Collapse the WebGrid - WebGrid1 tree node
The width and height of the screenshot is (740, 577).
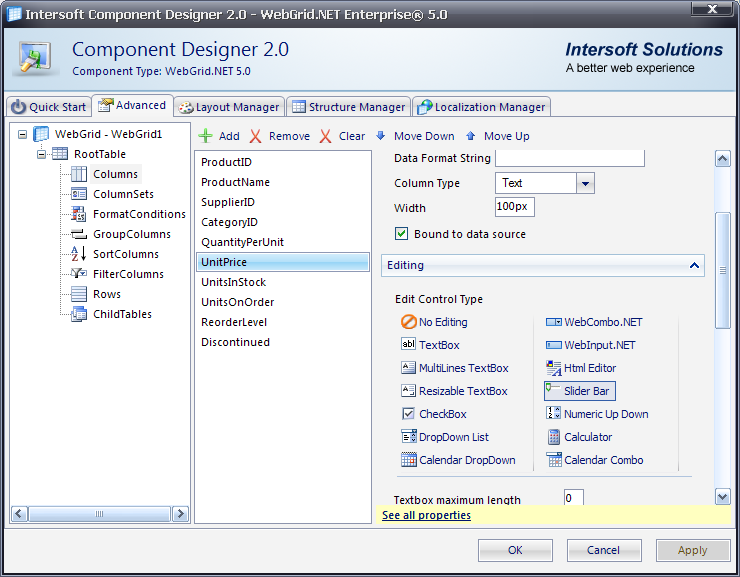pos(22,134)
